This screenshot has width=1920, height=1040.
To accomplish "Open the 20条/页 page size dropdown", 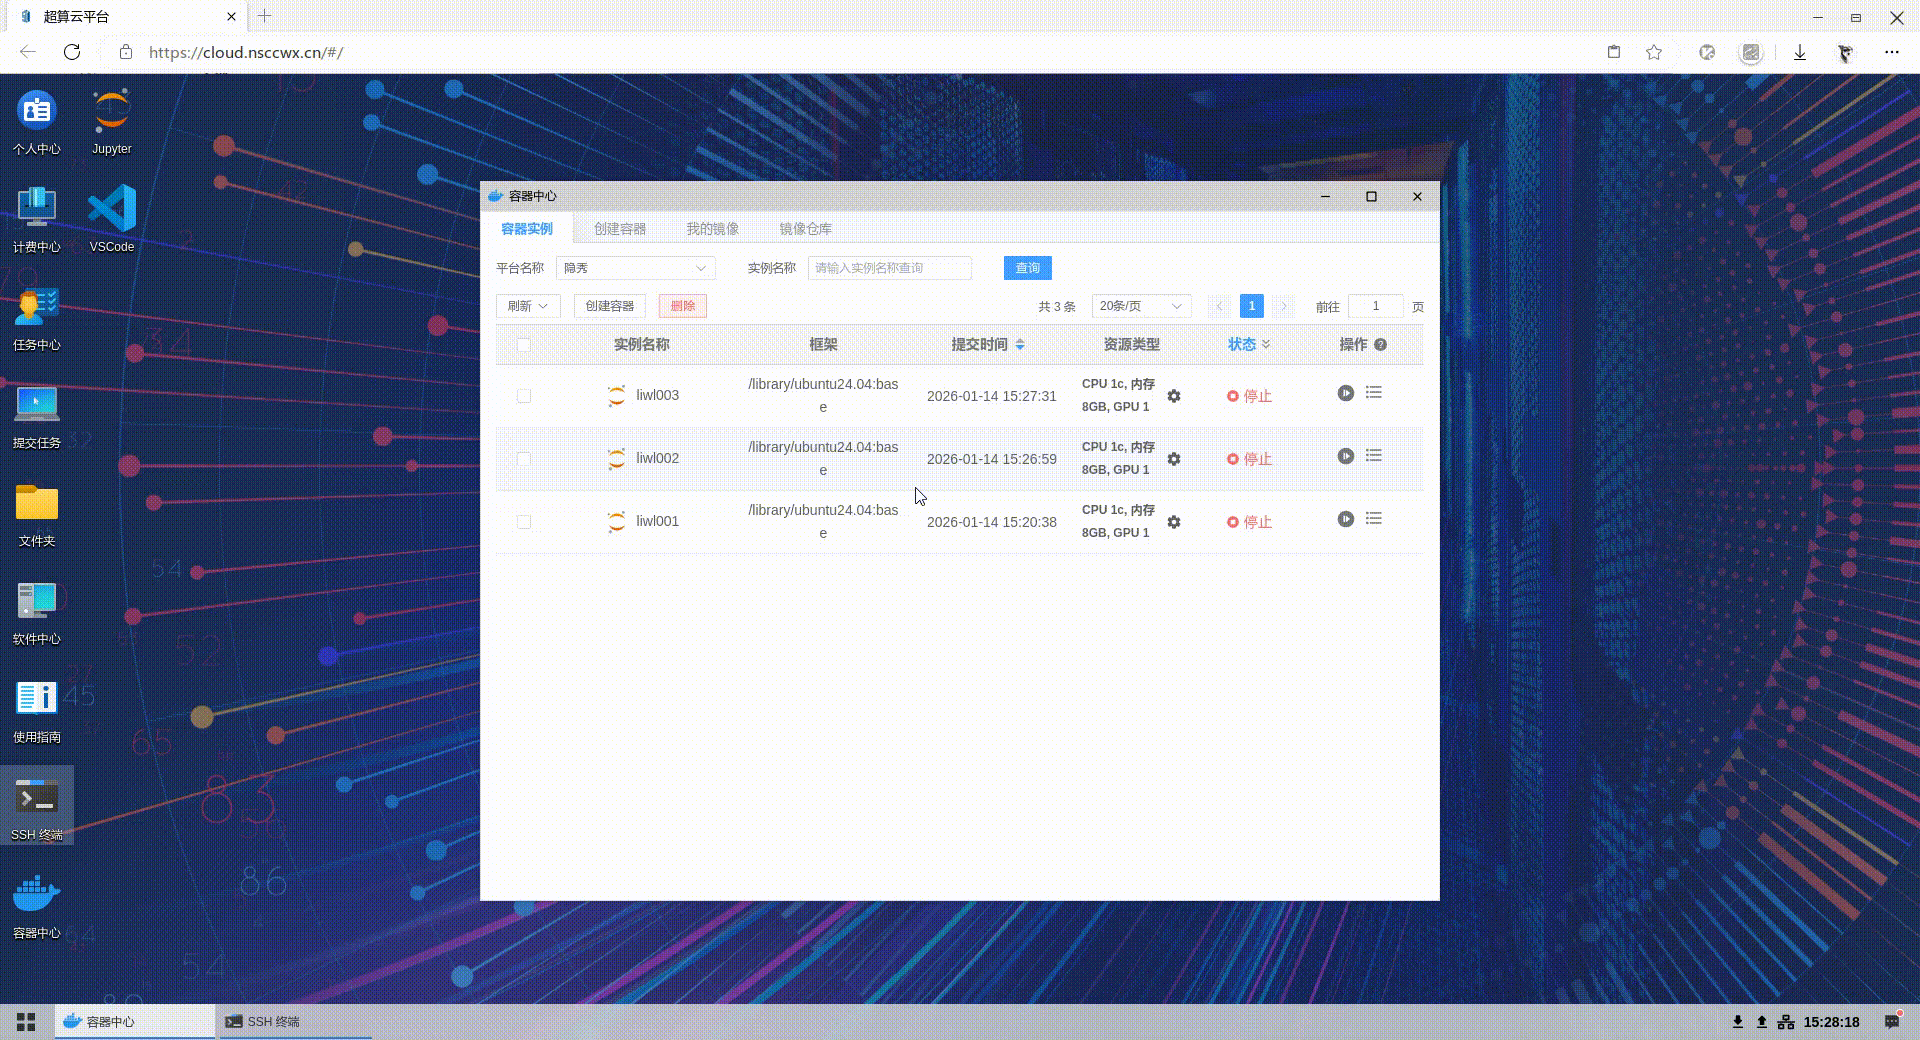I will click(1140, 306).
